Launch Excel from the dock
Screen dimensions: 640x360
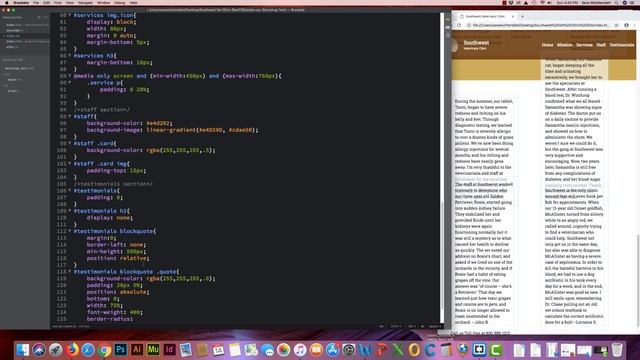coord(398,350)
